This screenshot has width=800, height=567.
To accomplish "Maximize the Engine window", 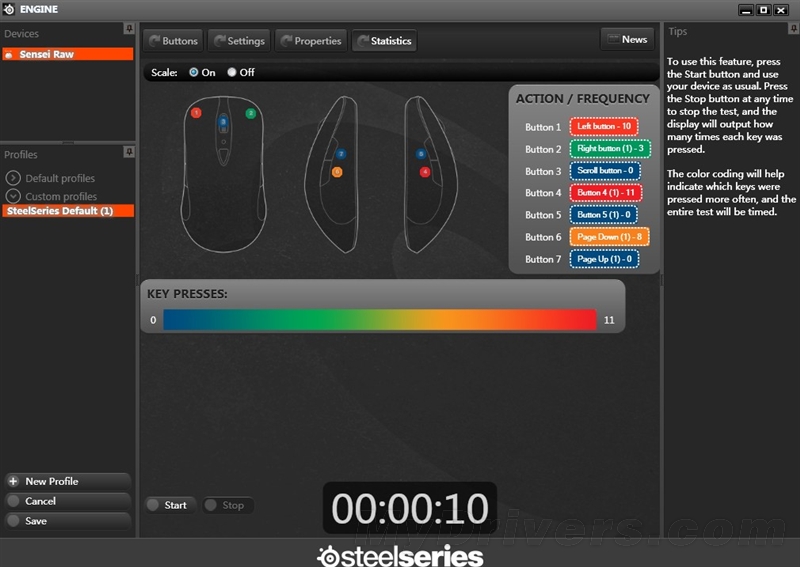I will coord(763,10).
